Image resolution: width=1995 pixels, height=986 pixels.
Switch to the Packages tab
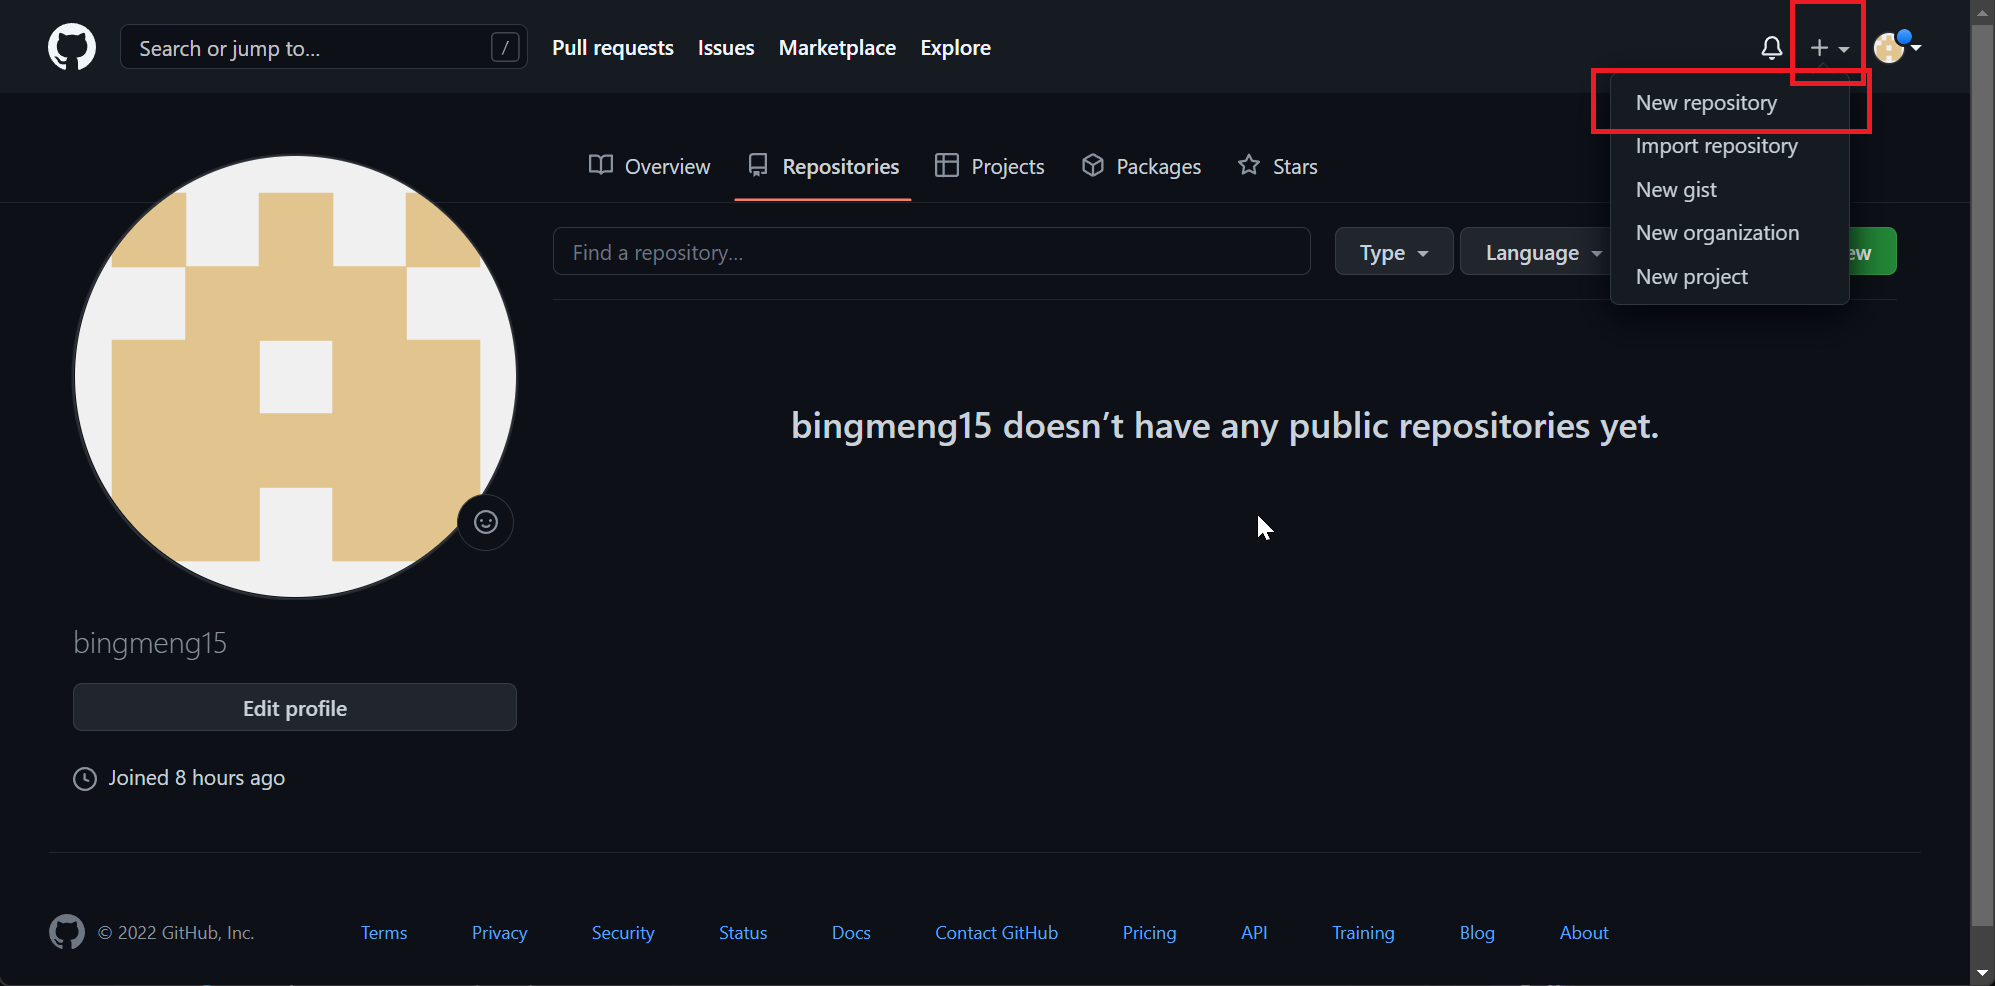1141,166
